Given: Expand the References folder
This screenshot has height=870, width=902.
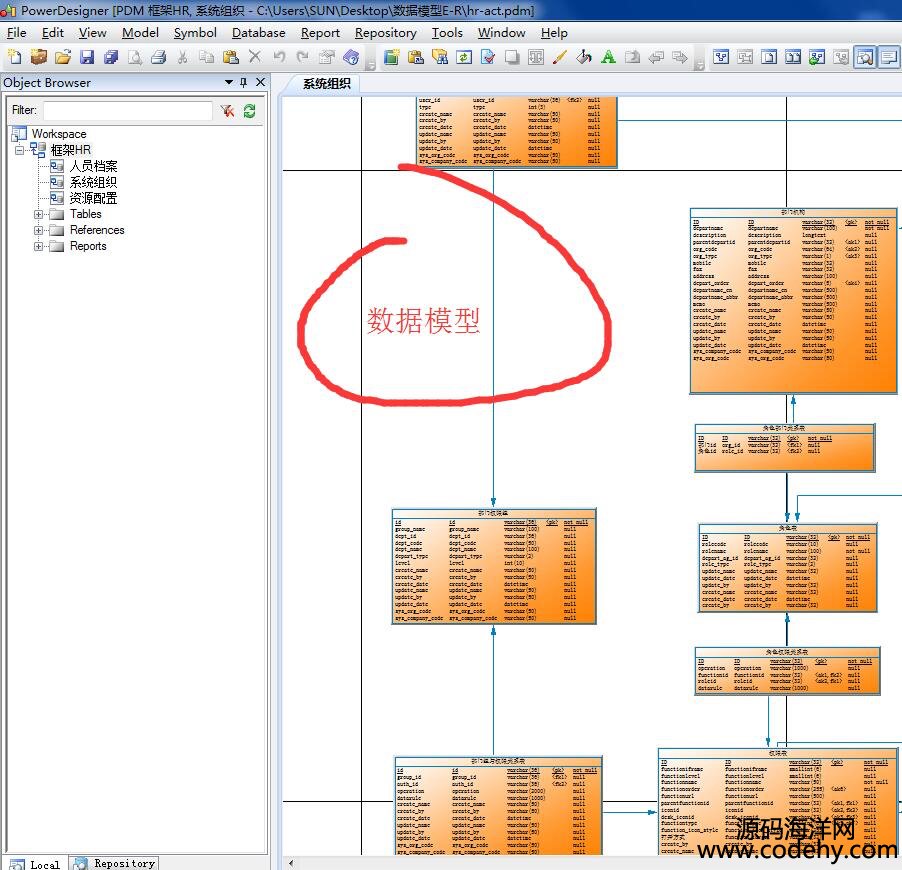Looking at the screenshot, I should click(39, 230).
